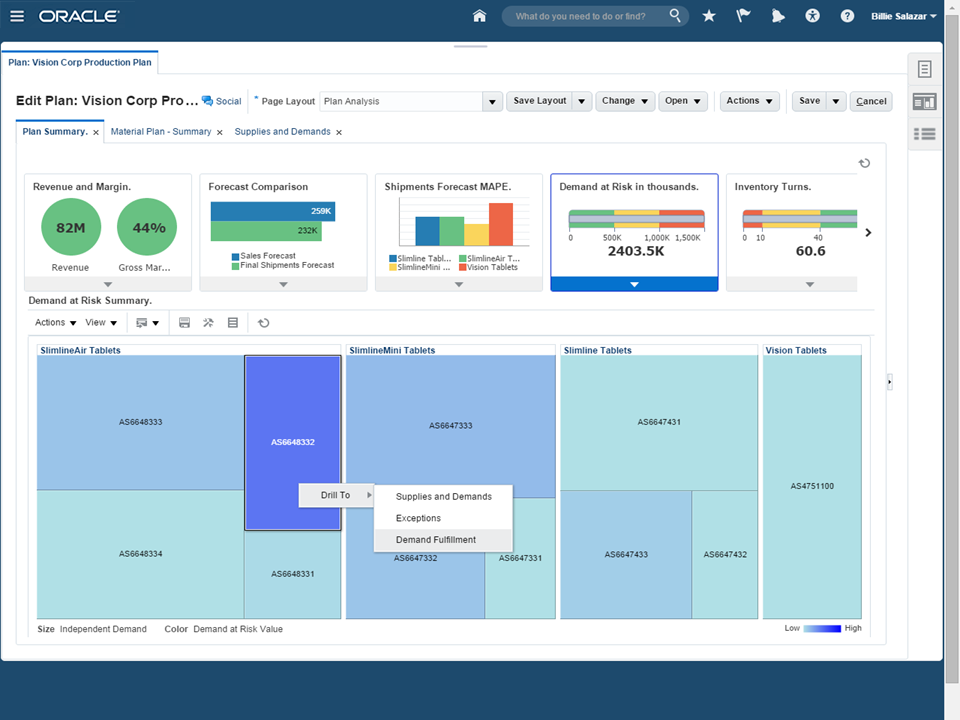Open the Open dropdown menu
This screenshot has width=960, height=720.
[683, 101]
